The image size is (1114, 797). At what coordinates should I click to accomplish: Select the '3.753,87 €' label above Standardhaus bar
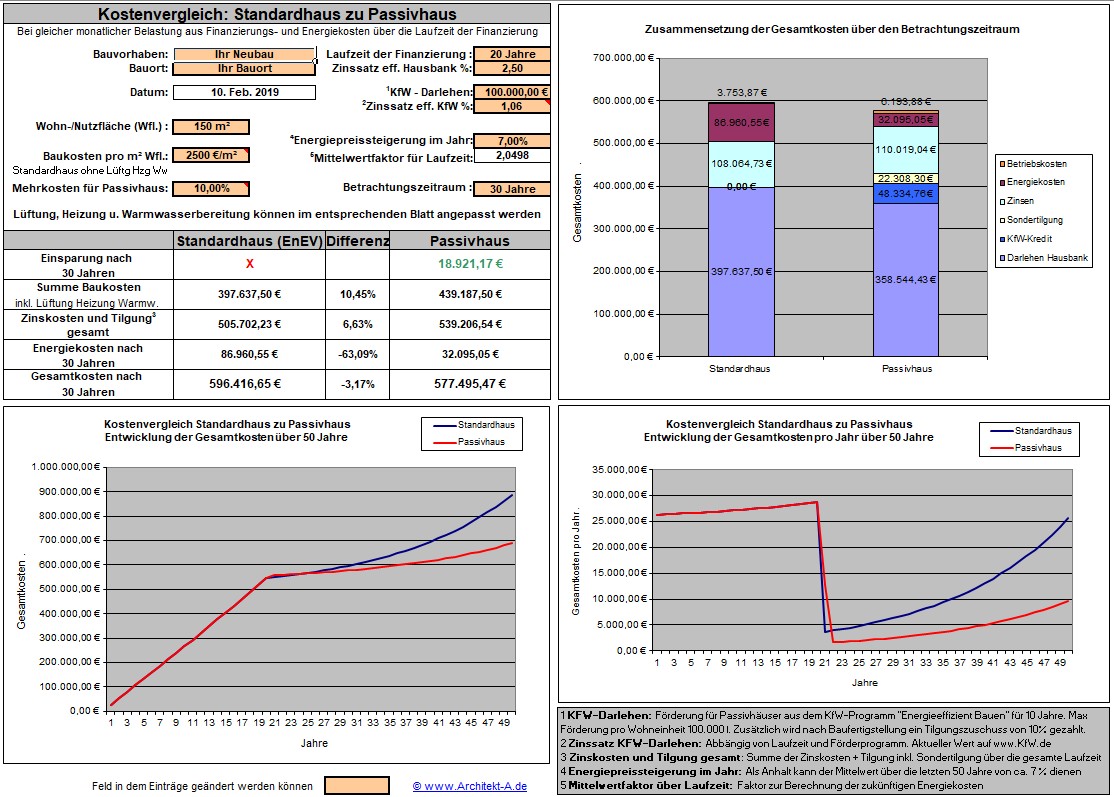point(742,93)
